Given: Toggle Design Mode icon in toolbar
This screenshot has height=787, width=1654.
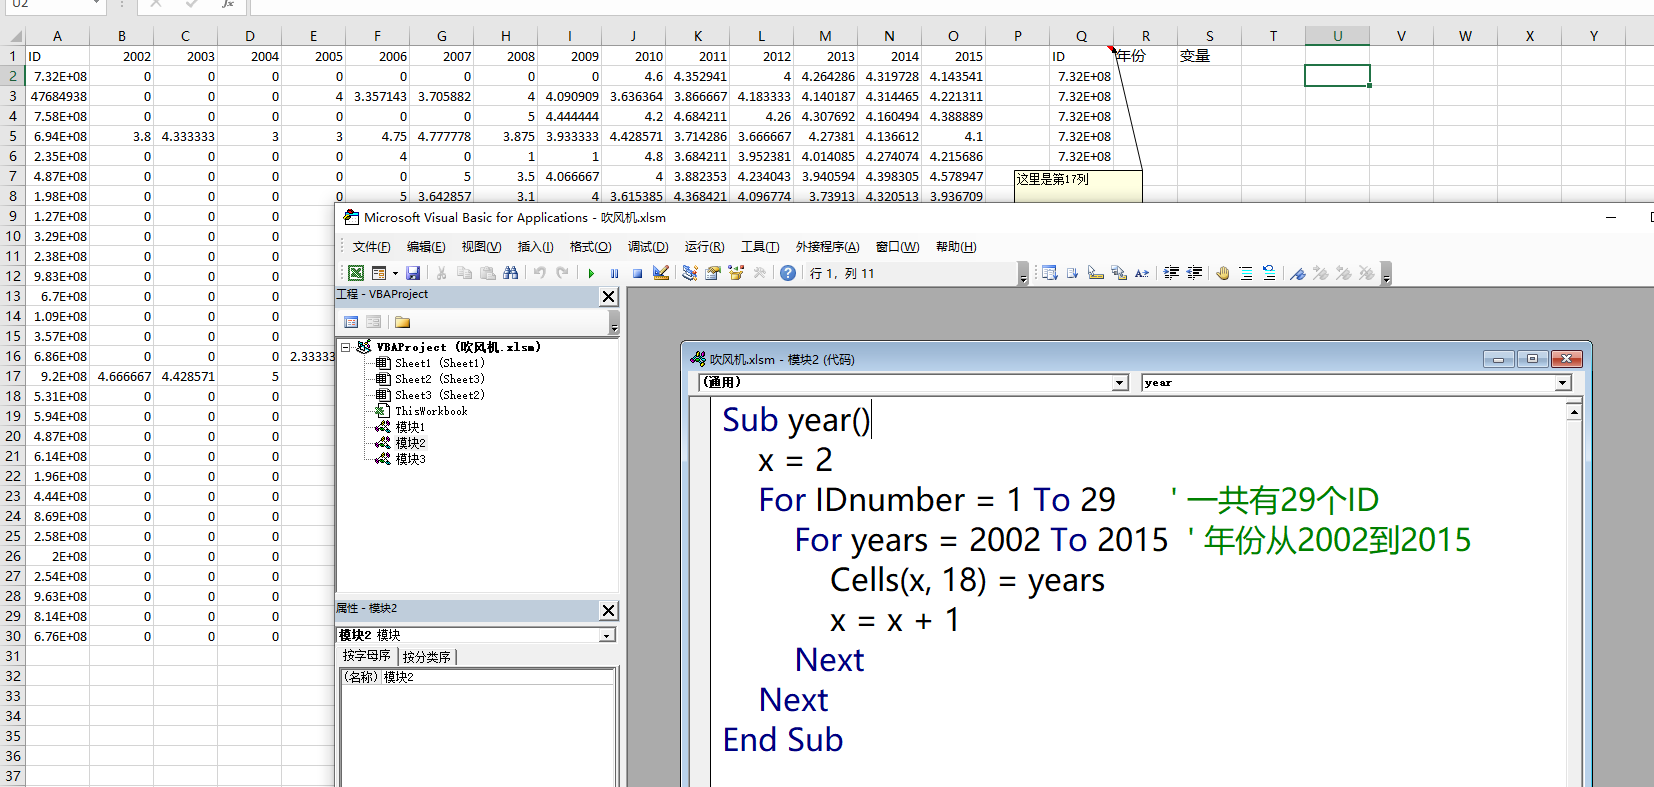Looking at the screenshot, I should pos(661,273).
